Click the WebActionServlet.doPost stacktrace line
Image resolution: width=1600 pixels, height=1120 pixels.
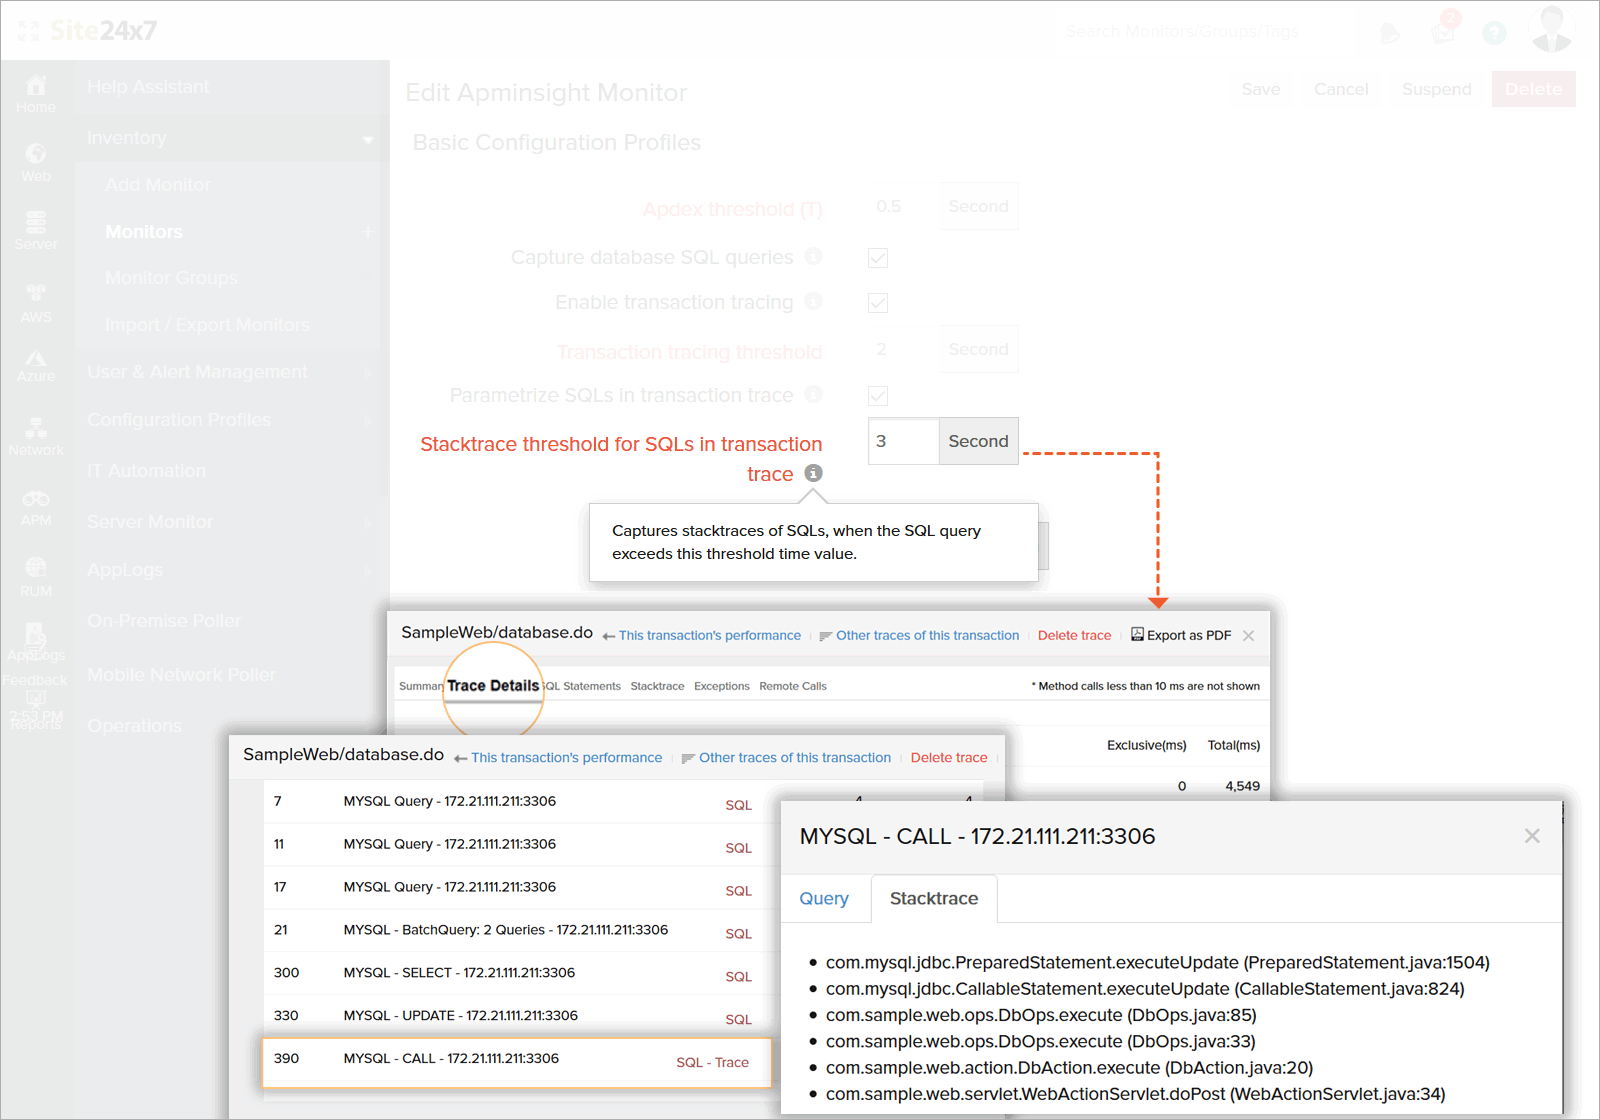pos(1135,1094)
